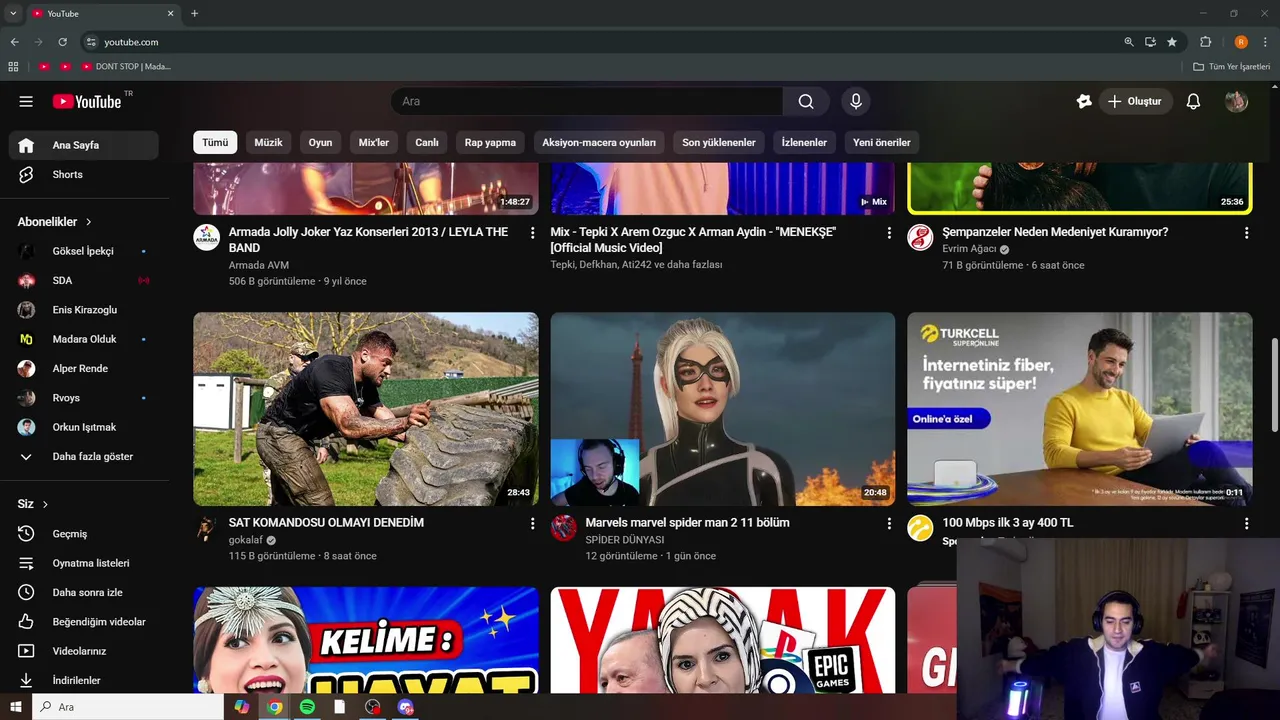The height and width of the screenshot is (720, 1280).
Task: Expand Daha fazla göster subscriptions
Action: [84, 456]
